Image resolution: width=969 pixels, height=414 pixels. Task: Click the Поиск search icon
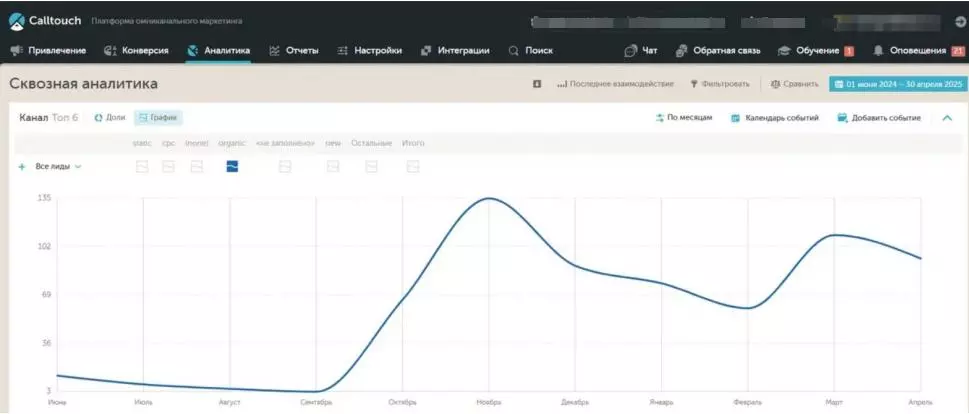point(514,51)
